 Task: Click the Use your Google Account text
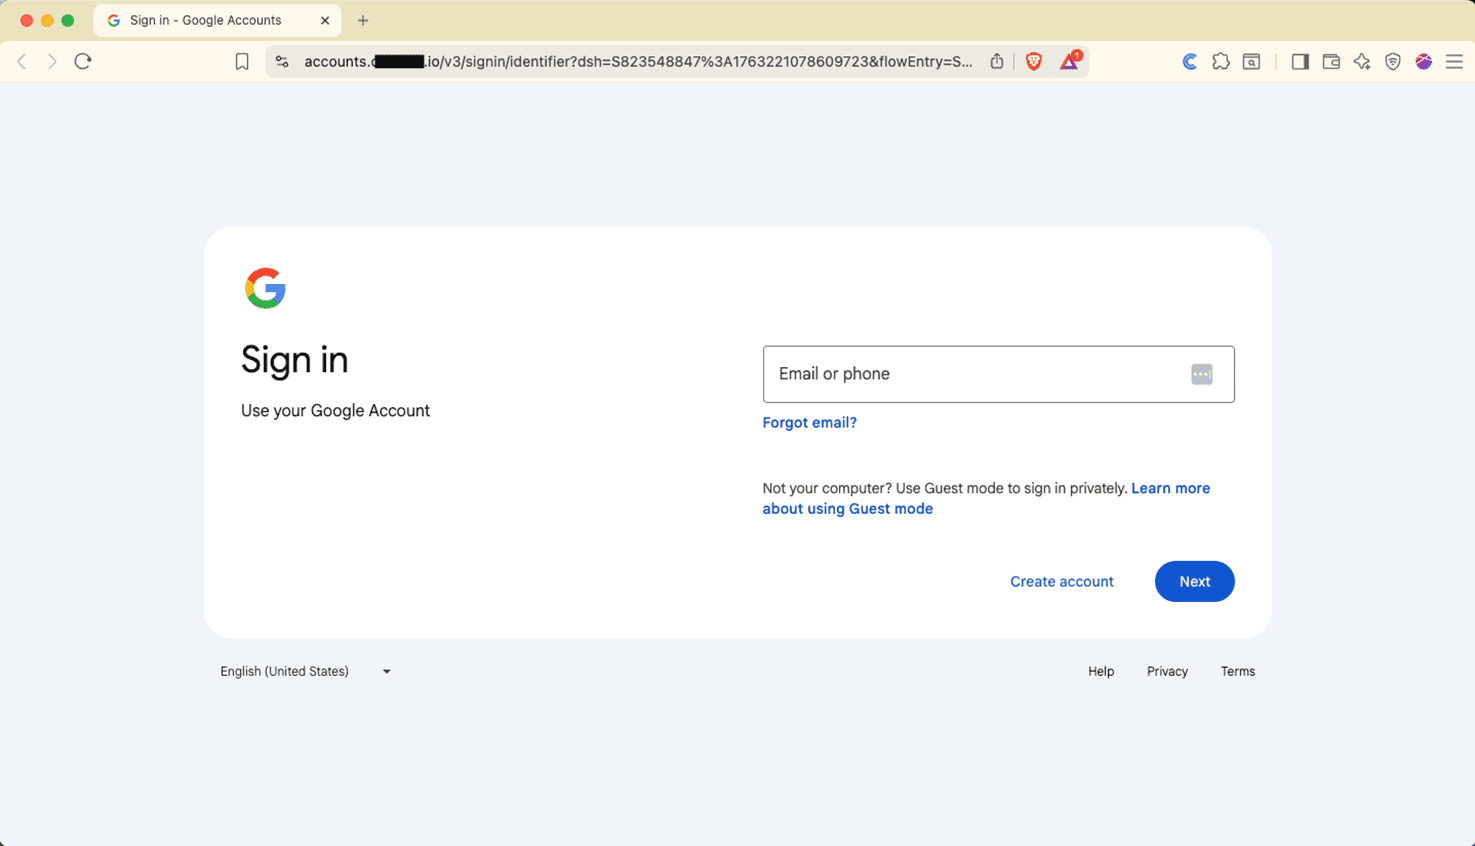[x=335, y=410]
